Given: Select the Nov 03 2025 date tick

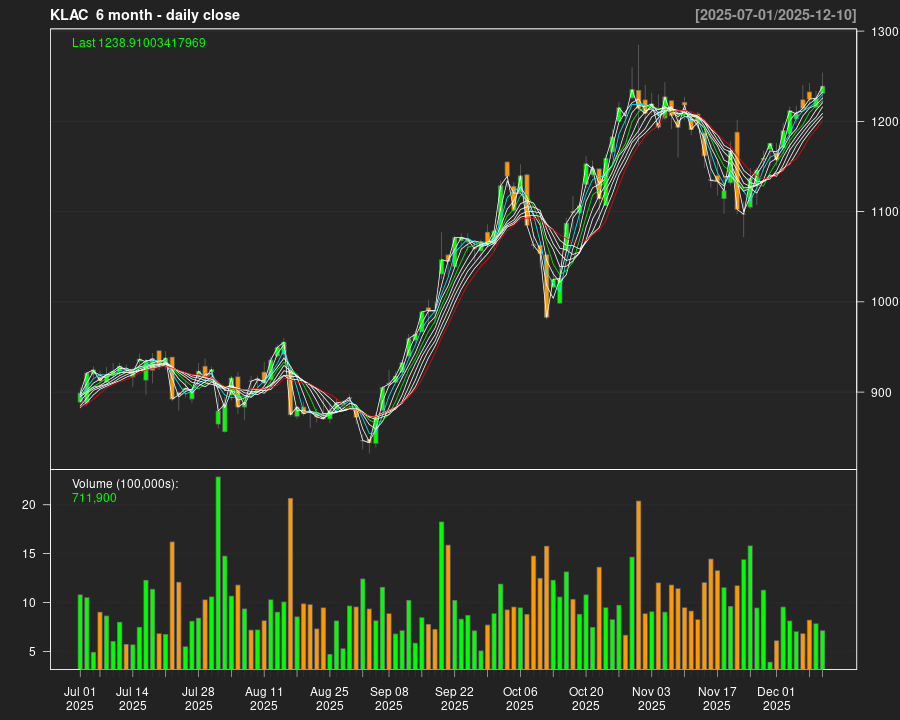Looking at the screenshot, I should click(651, 698).
